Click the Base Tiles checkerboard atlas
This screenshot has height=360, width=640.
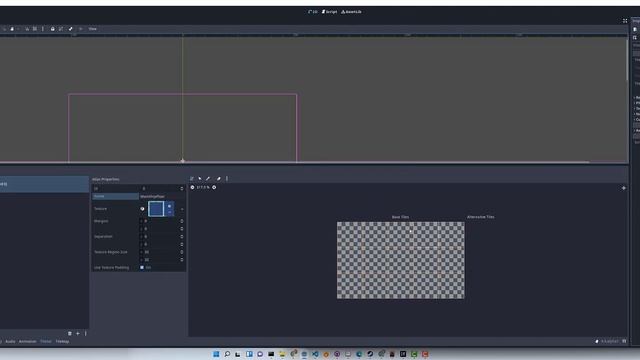[400, 260]
